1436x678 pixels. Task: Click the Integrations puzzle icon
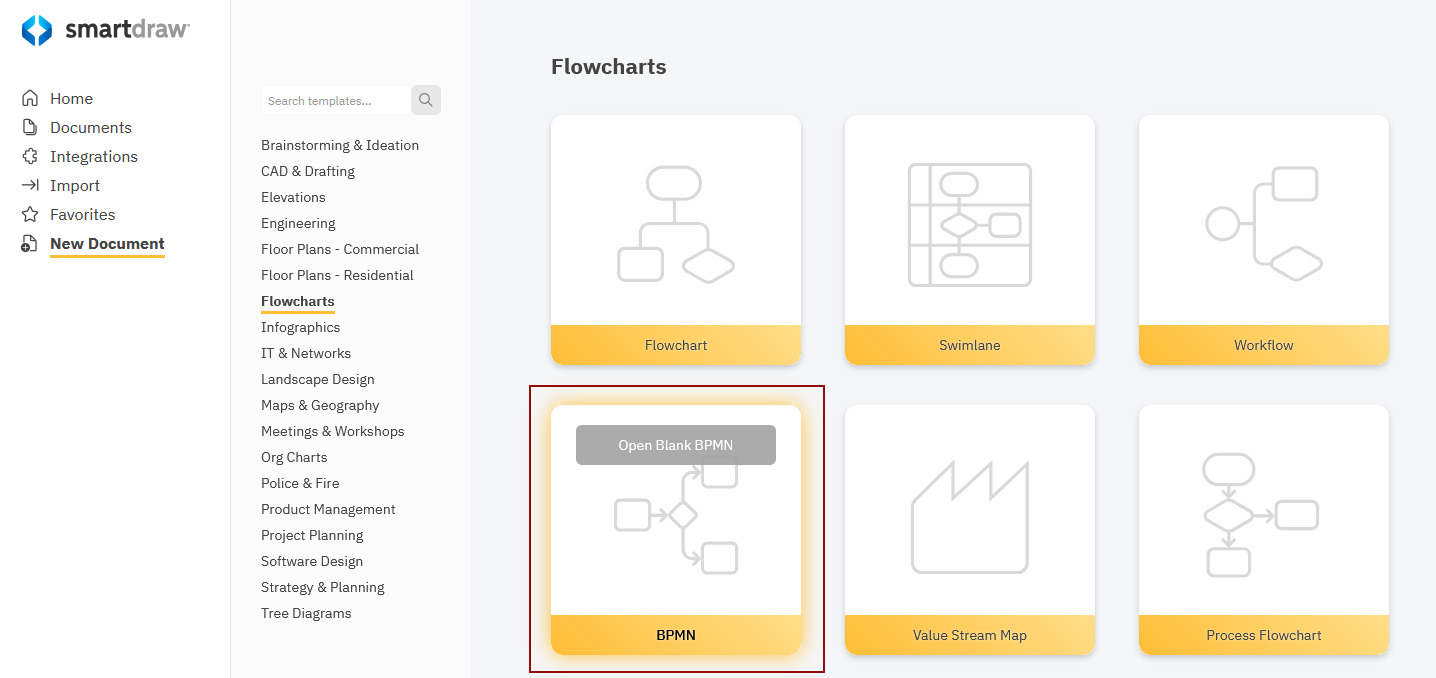(30, 157)
